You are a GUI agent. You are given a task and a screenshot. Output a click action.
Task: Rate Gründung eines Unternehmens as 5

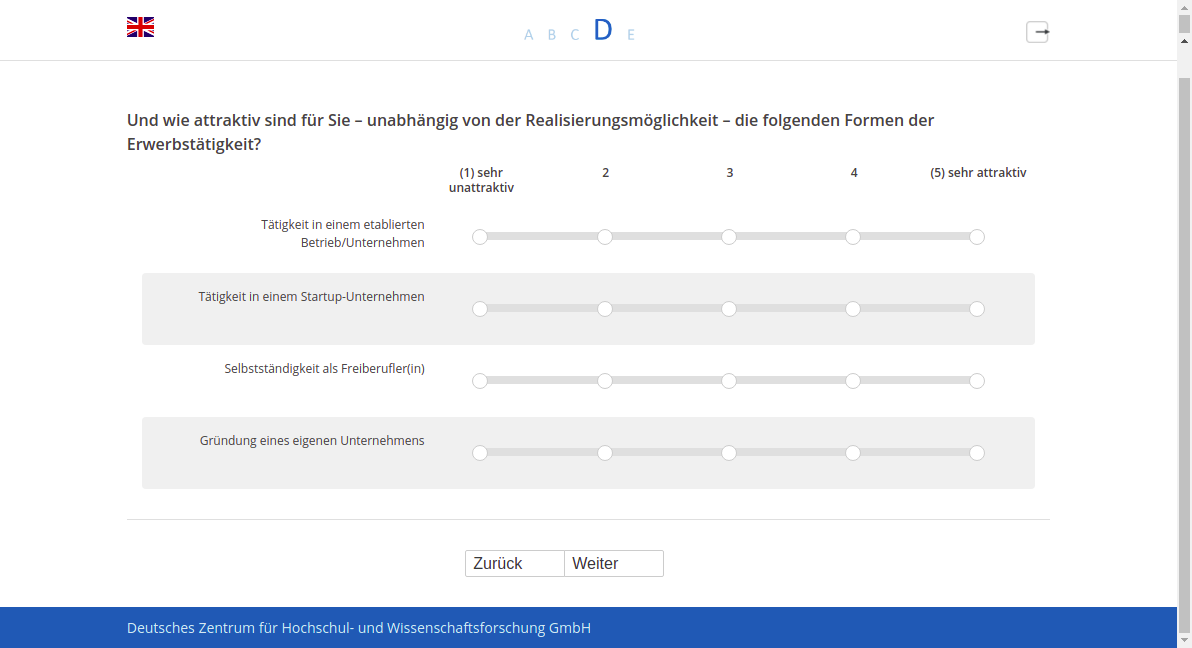(x=977, y=453)
